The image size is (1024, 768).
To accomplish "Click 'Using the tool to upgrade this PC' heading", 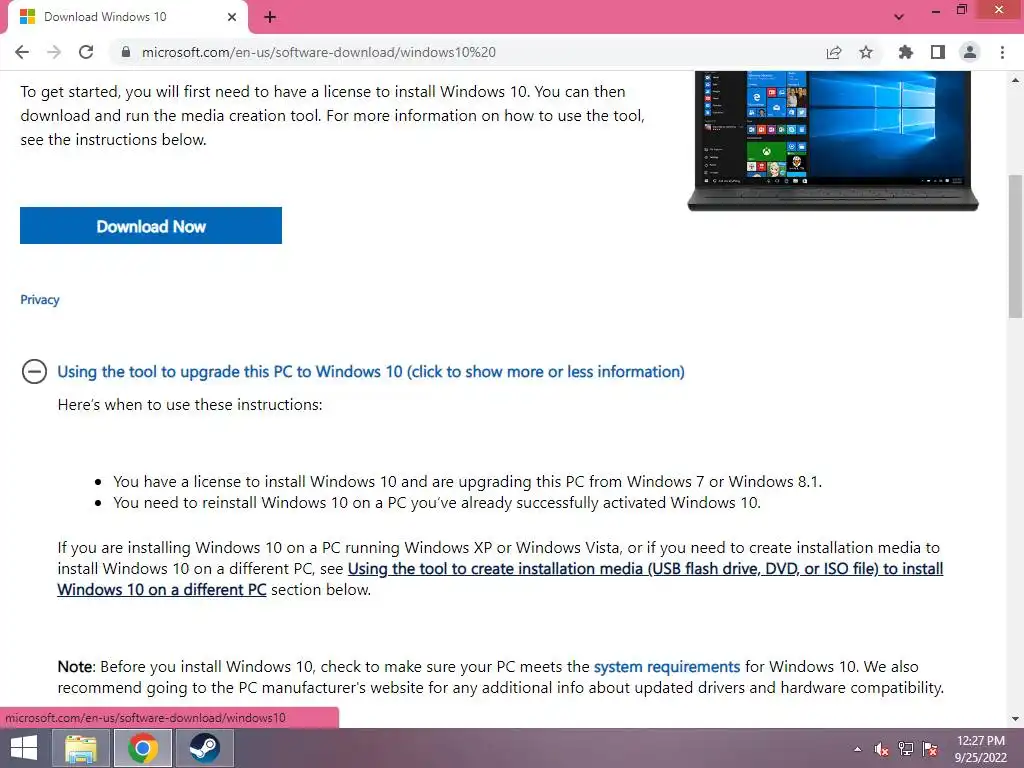I will click(371, 372).
